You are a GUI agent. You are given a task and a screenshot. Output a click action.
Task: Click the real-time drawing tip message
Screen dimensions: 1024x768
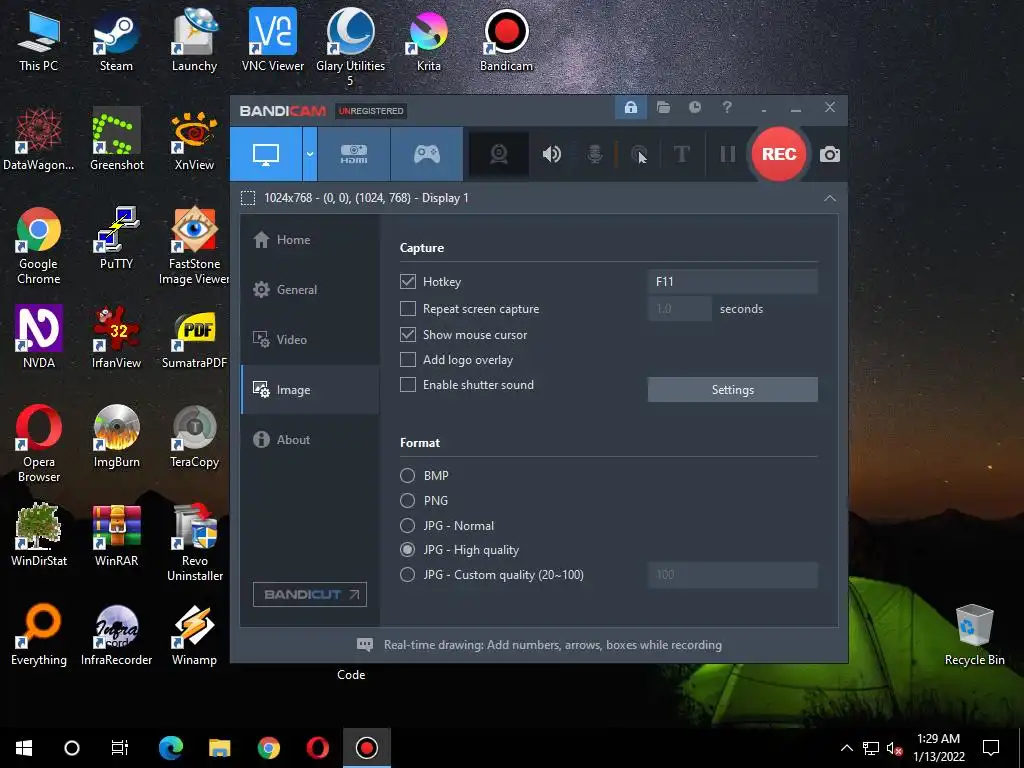(552, 645)
